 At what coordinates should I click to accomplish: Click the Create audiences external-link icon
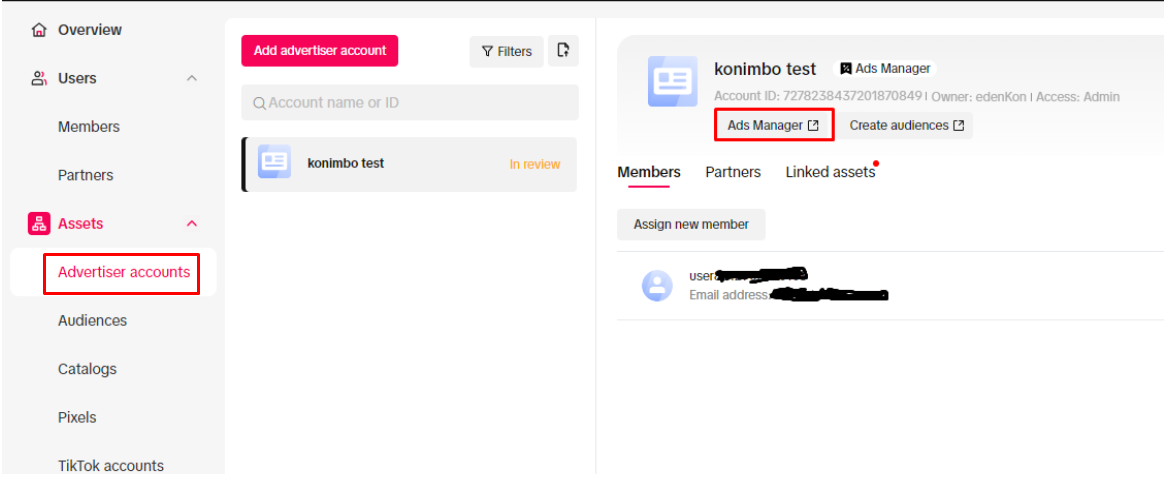coord(958,125)
